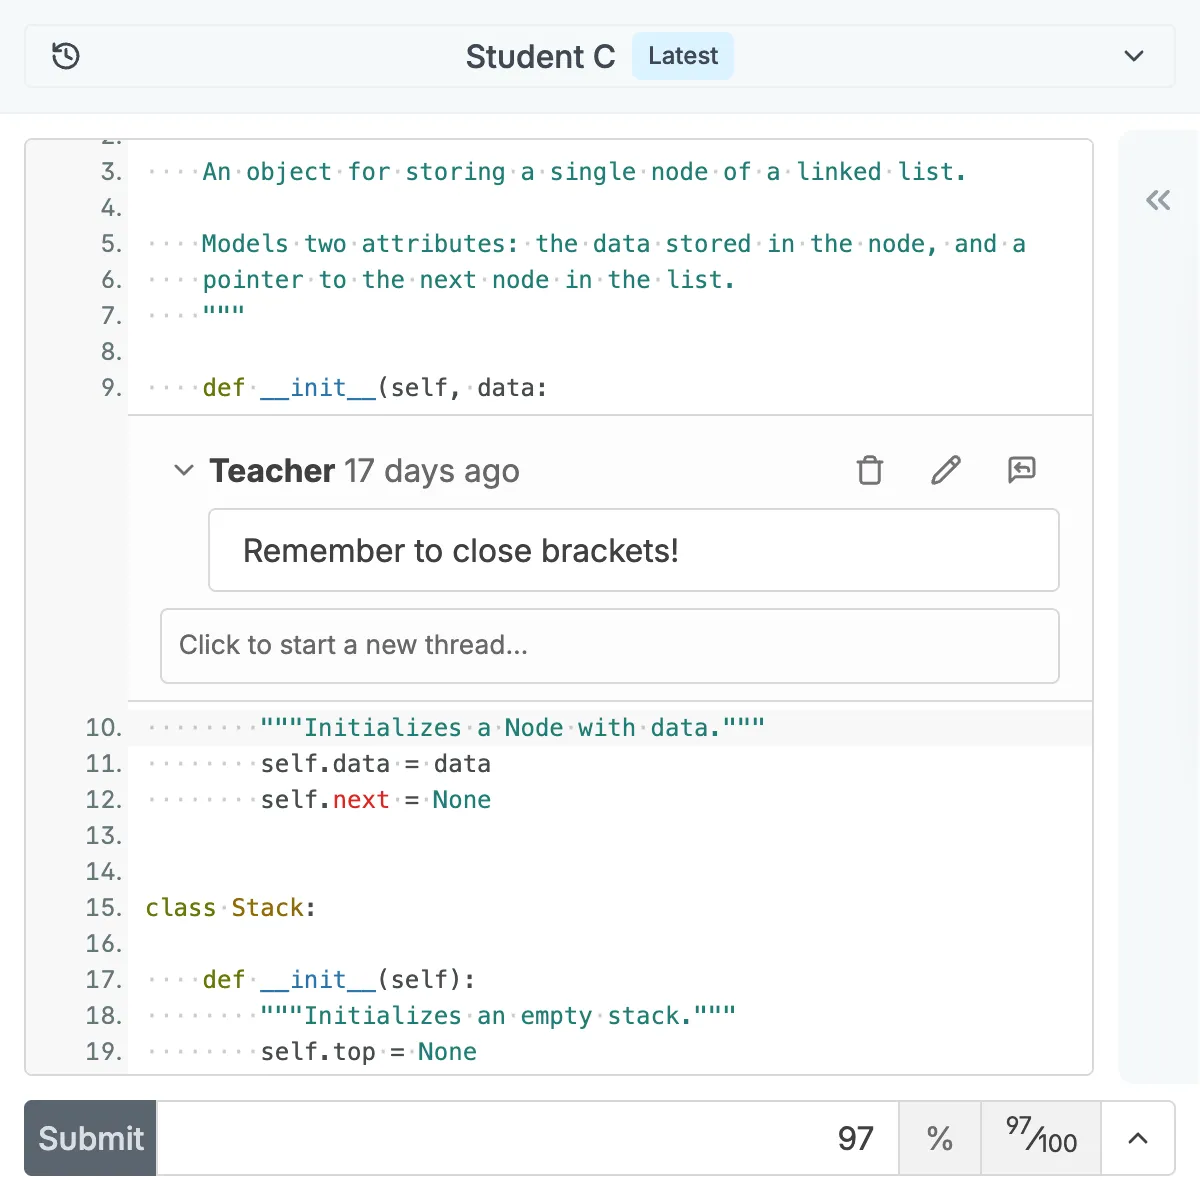Open the version history clock icon

tap(65, 56)
